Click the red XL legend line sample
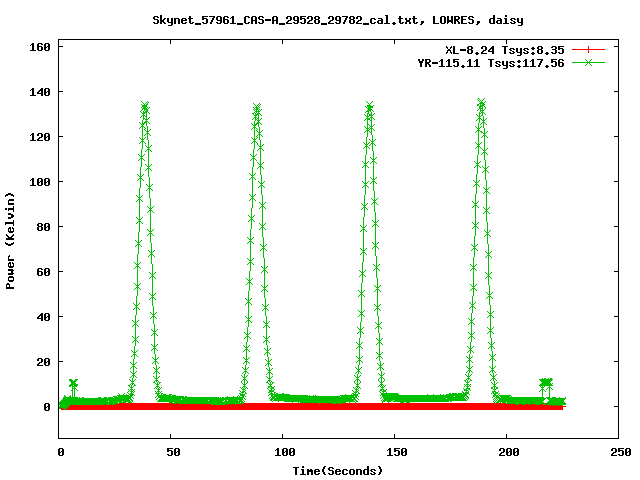Image resolution: width=640 pixels, height=480 pixels. (588, 50)
